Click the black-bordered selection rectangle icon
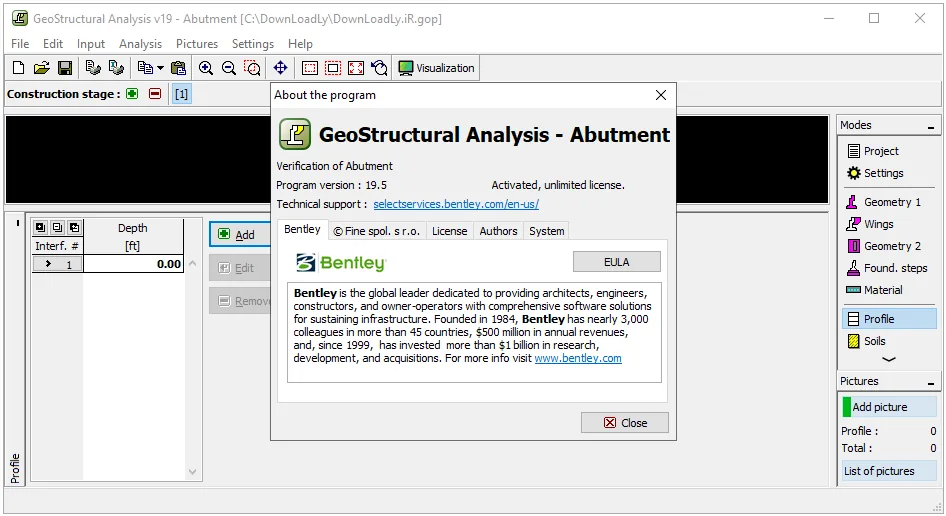Viewport: 946px width, 516px height. pyautogui.click(x=310, y=68)
